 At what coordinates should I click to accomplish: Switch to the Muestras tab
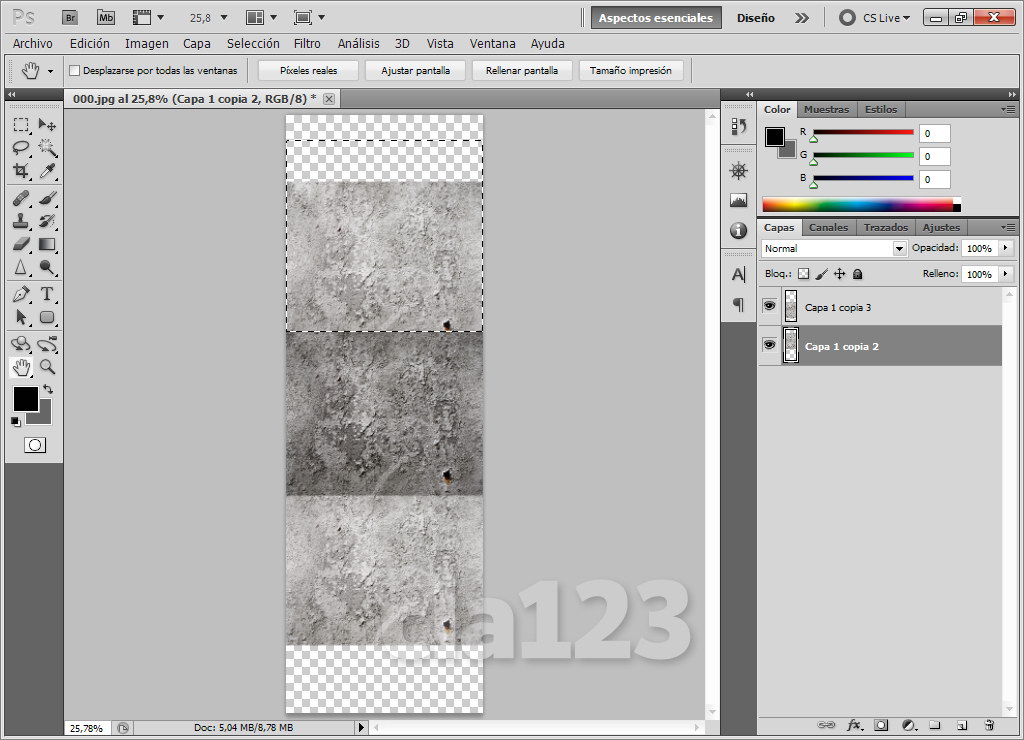(x=826, y=109)
